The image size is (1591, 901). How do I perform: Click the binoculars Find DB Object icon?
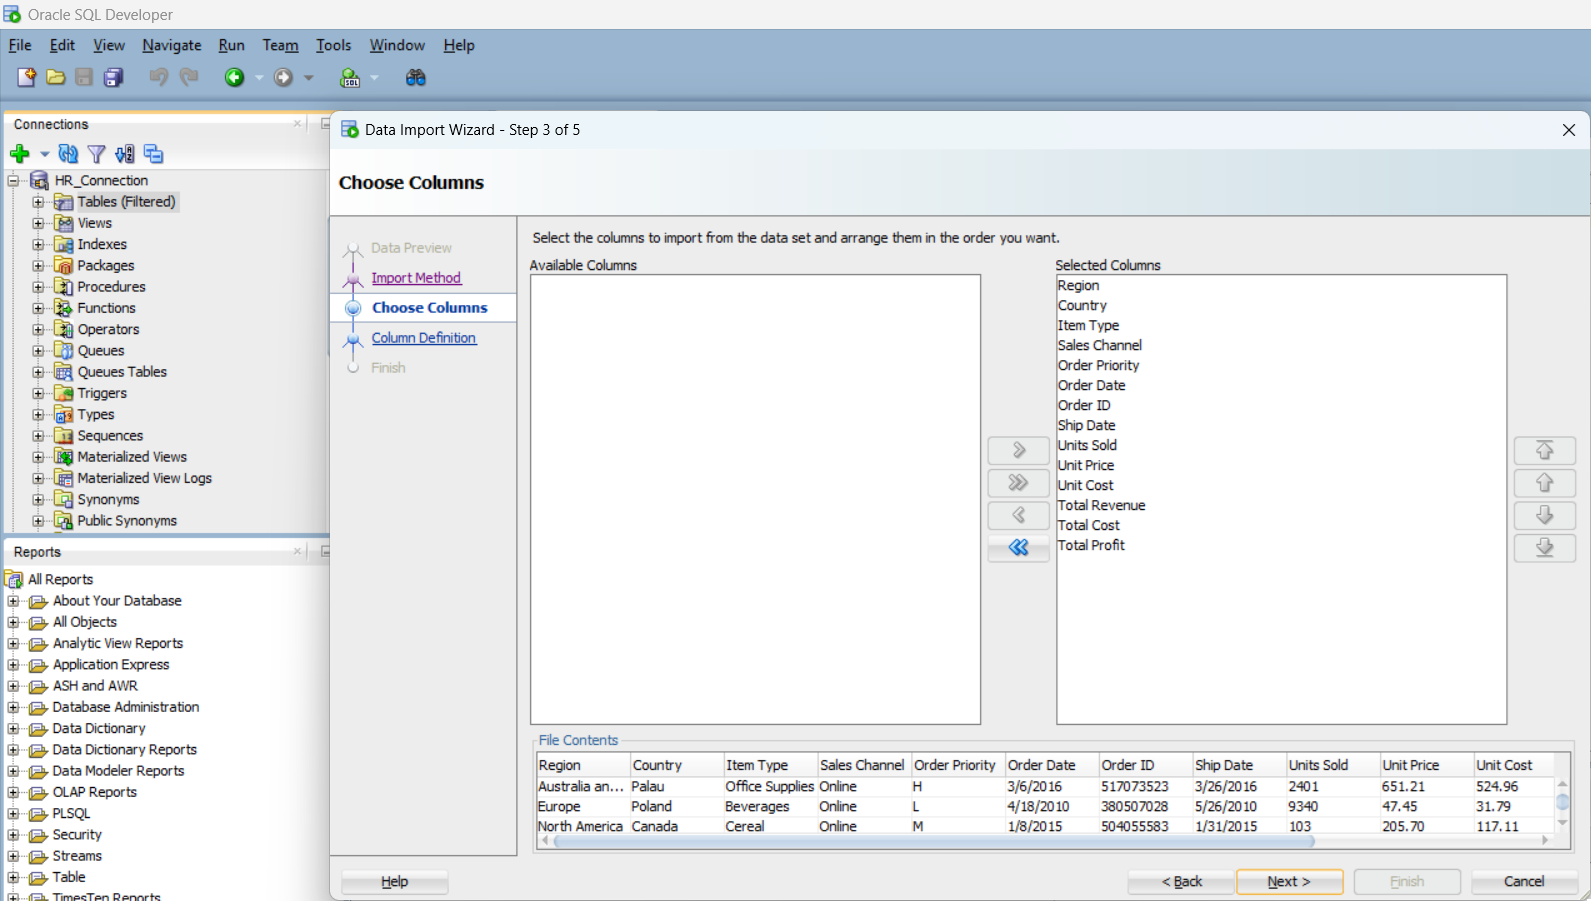pyautogui.click(x=416, y=77)
